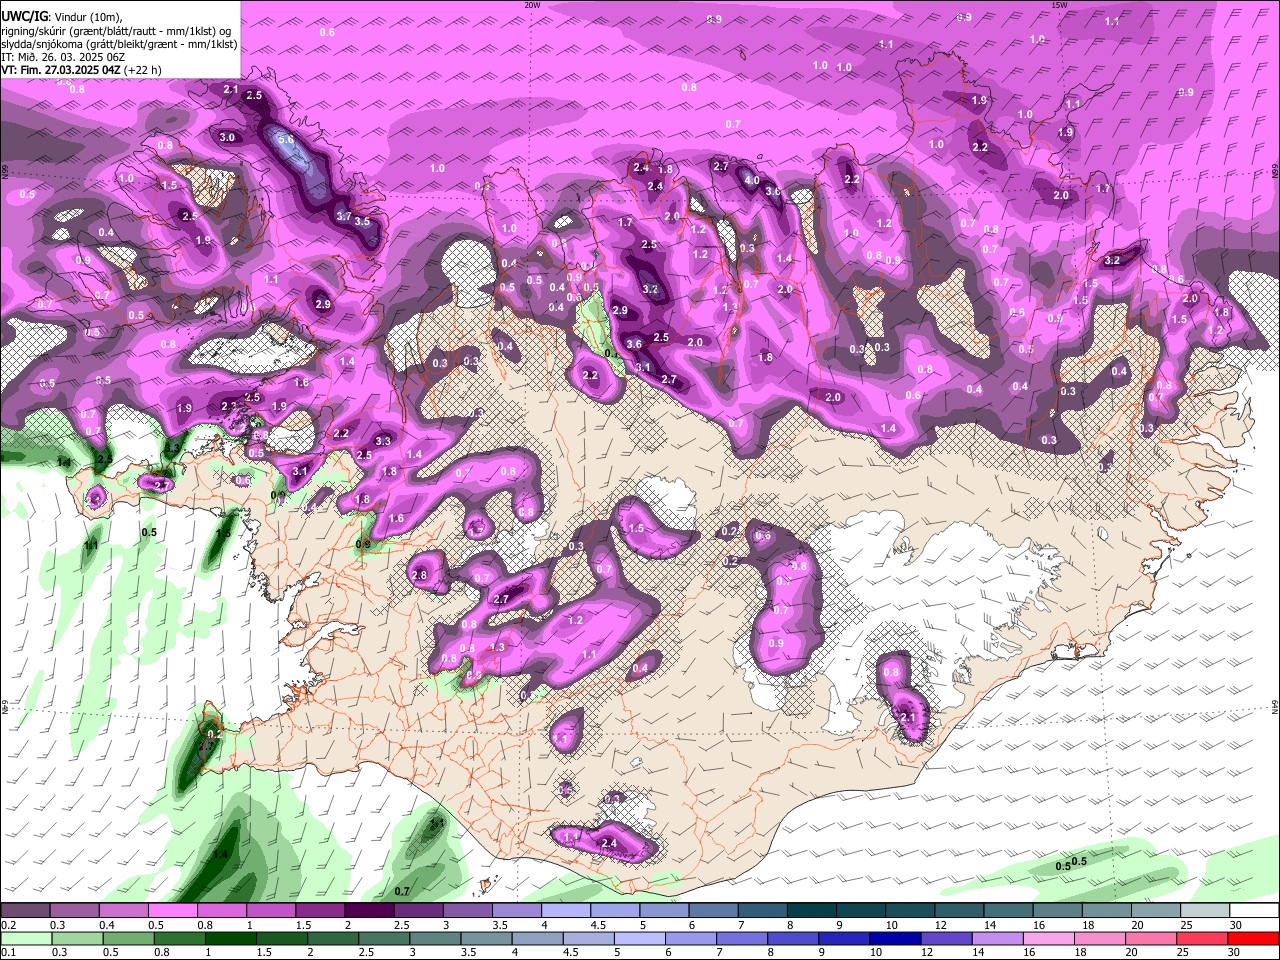Click the initial time line 'IT: Mið. 26. 03. 2025 06Z'
This screenshot has height=960, width=1280.
coord(62,57)
